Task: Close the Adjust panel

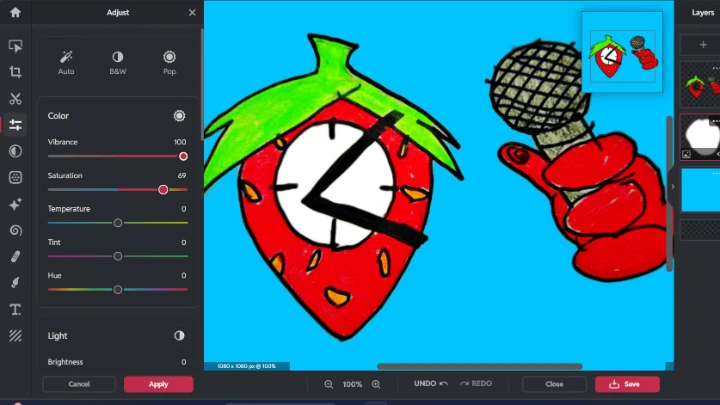Action: [192, 12]
